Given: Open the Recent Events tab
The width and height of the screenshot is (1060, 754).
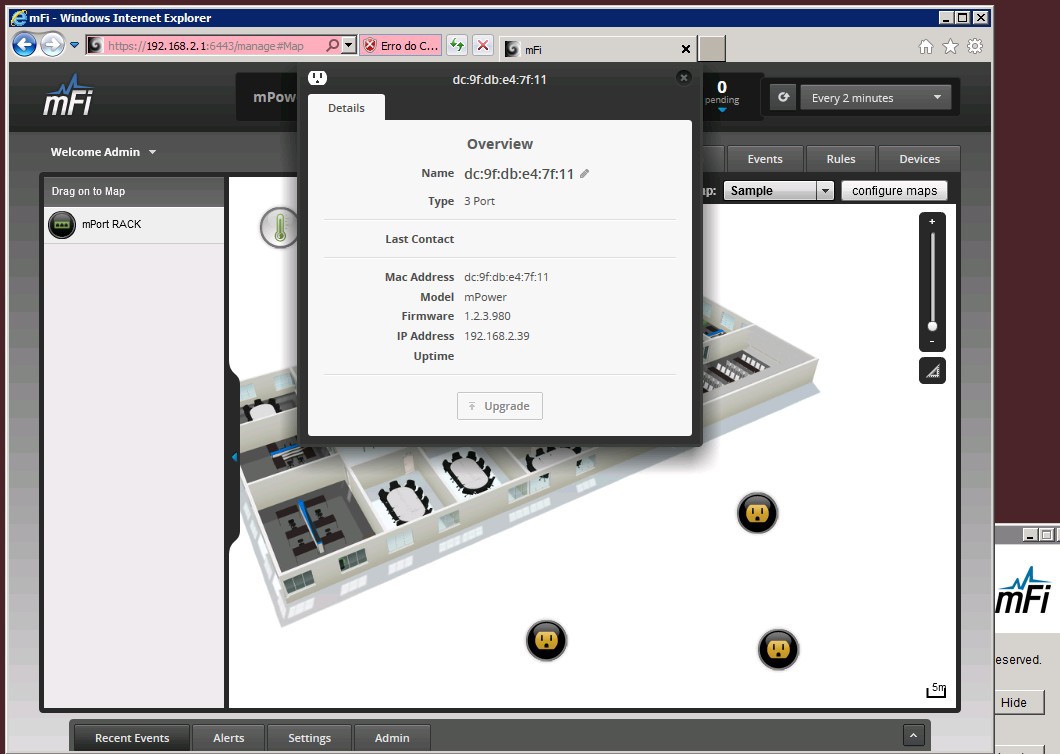Looking at the screenshot, I should coord(132,738).
